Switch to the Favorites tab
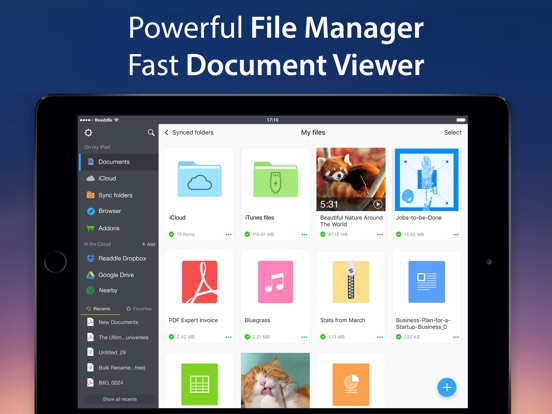Image resolution: width=552 pixels, height=414 pixels. pos(139,309)
